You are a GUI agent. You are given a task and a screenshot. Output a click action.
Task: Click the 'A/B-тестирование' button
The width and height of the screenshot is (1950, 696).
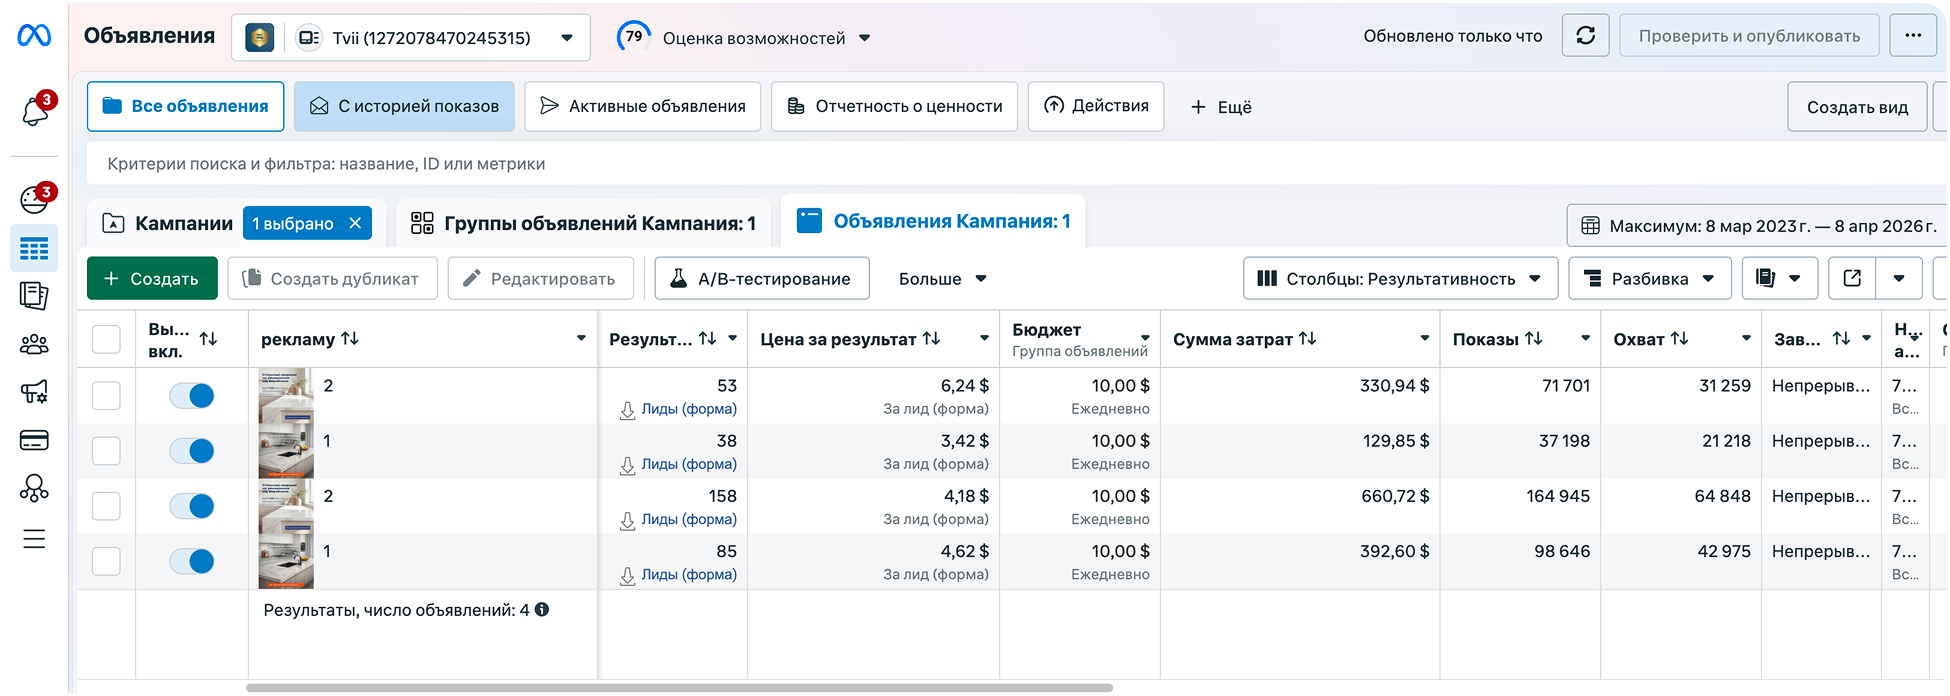[x=762, y=279]
